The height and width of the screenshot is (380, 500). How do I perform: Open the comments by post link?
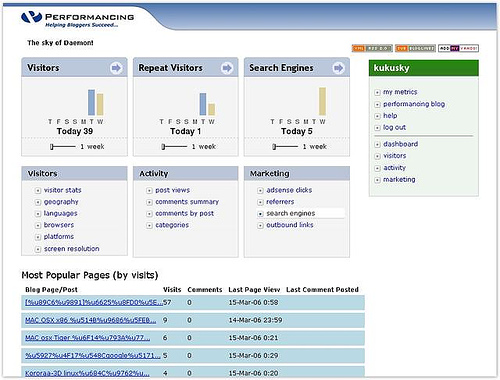(x=185, y=213)
